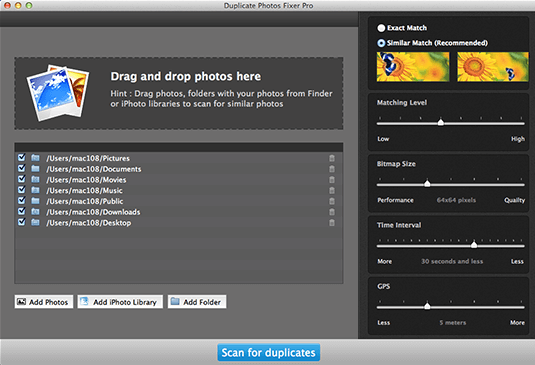Click the trash icon beside /Users/mac108/Downloads
Screen dimensions: 535x365
click(332, 212)
